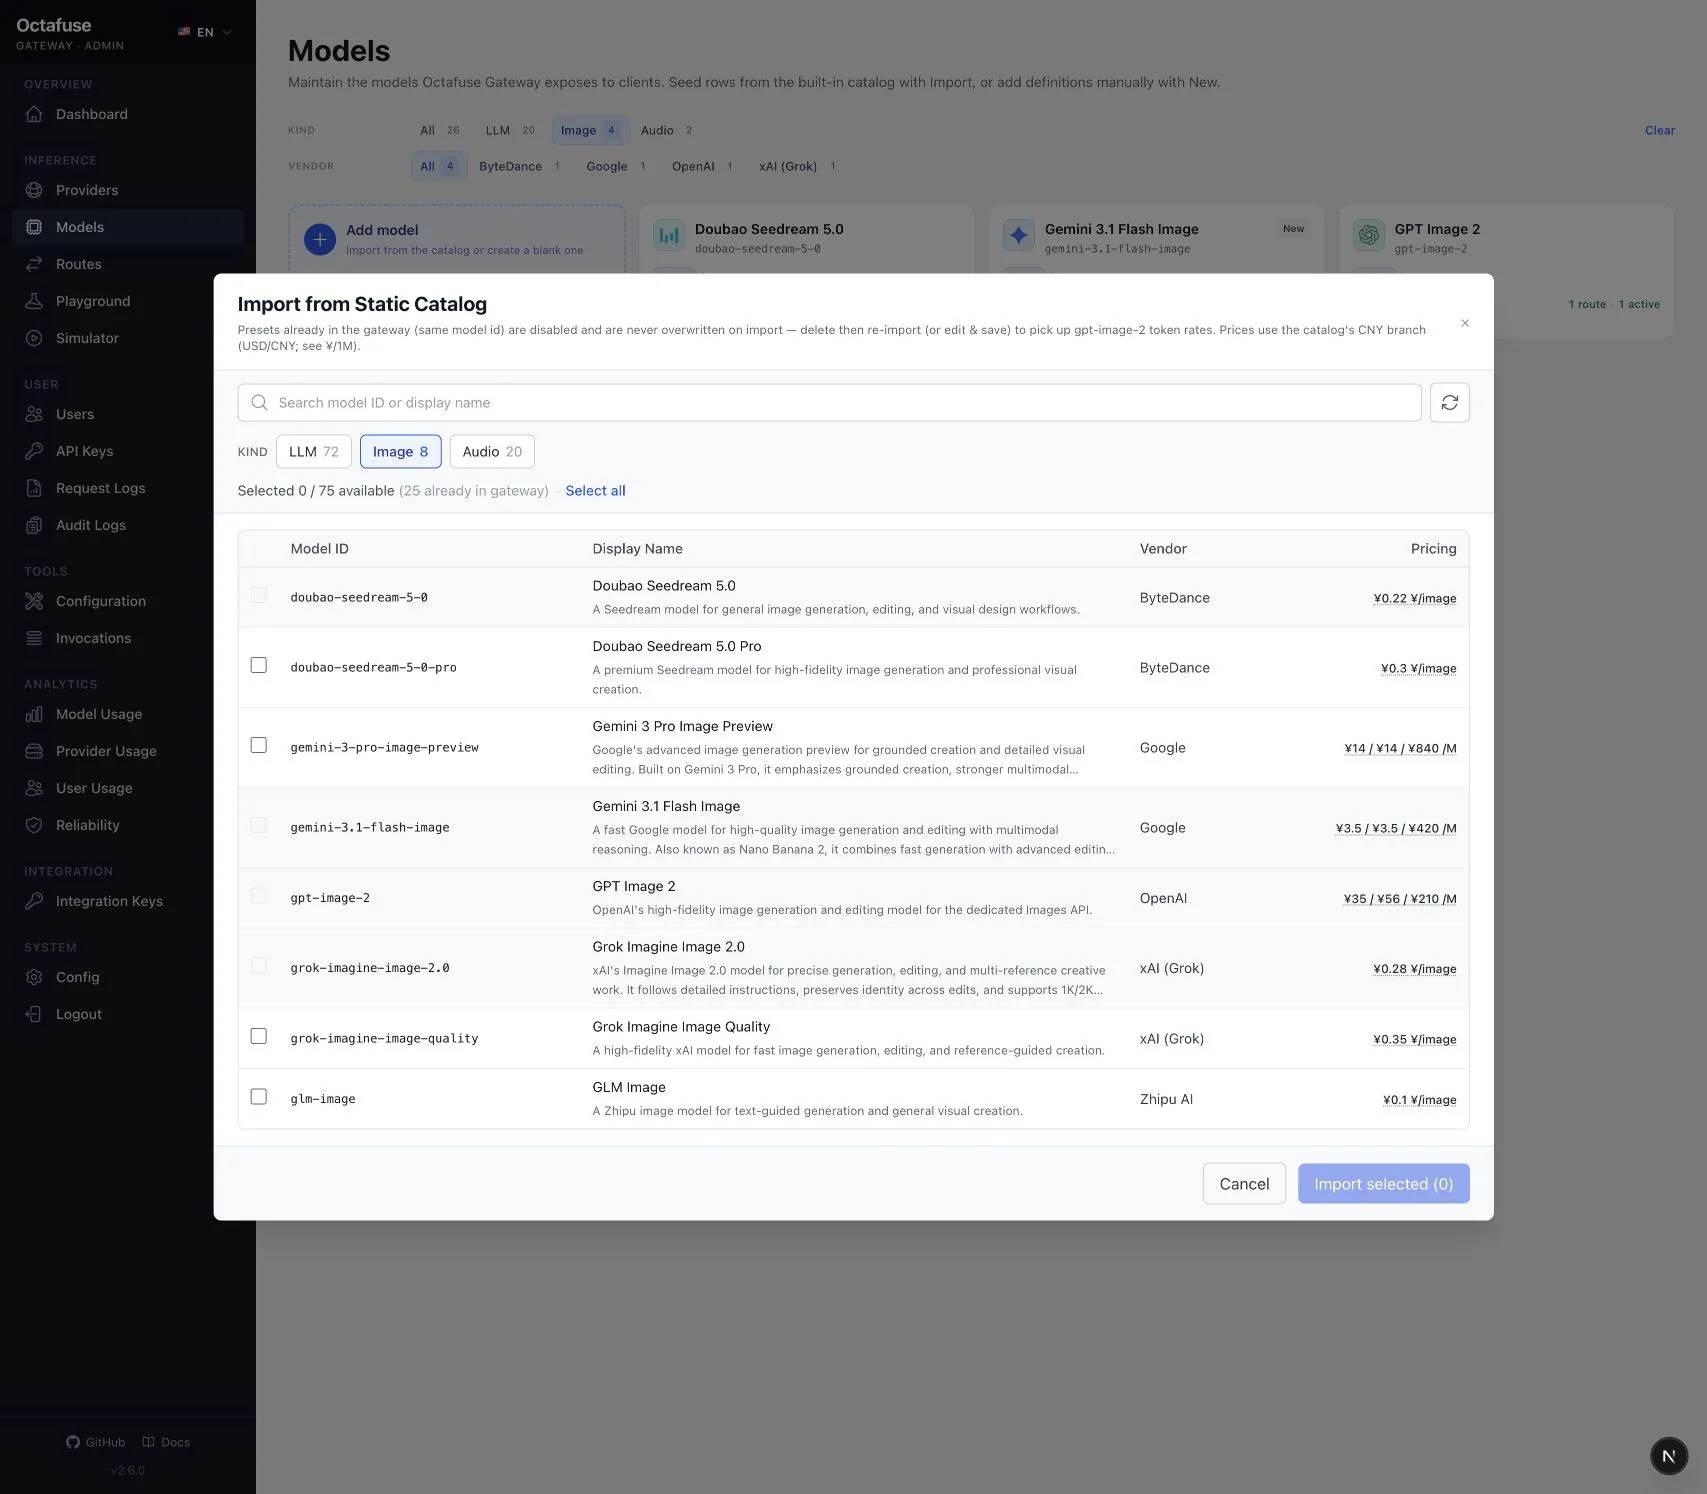1707x1494 pixels.
Task: Focus the Search model ID input field
Action: tap(829, 403)
